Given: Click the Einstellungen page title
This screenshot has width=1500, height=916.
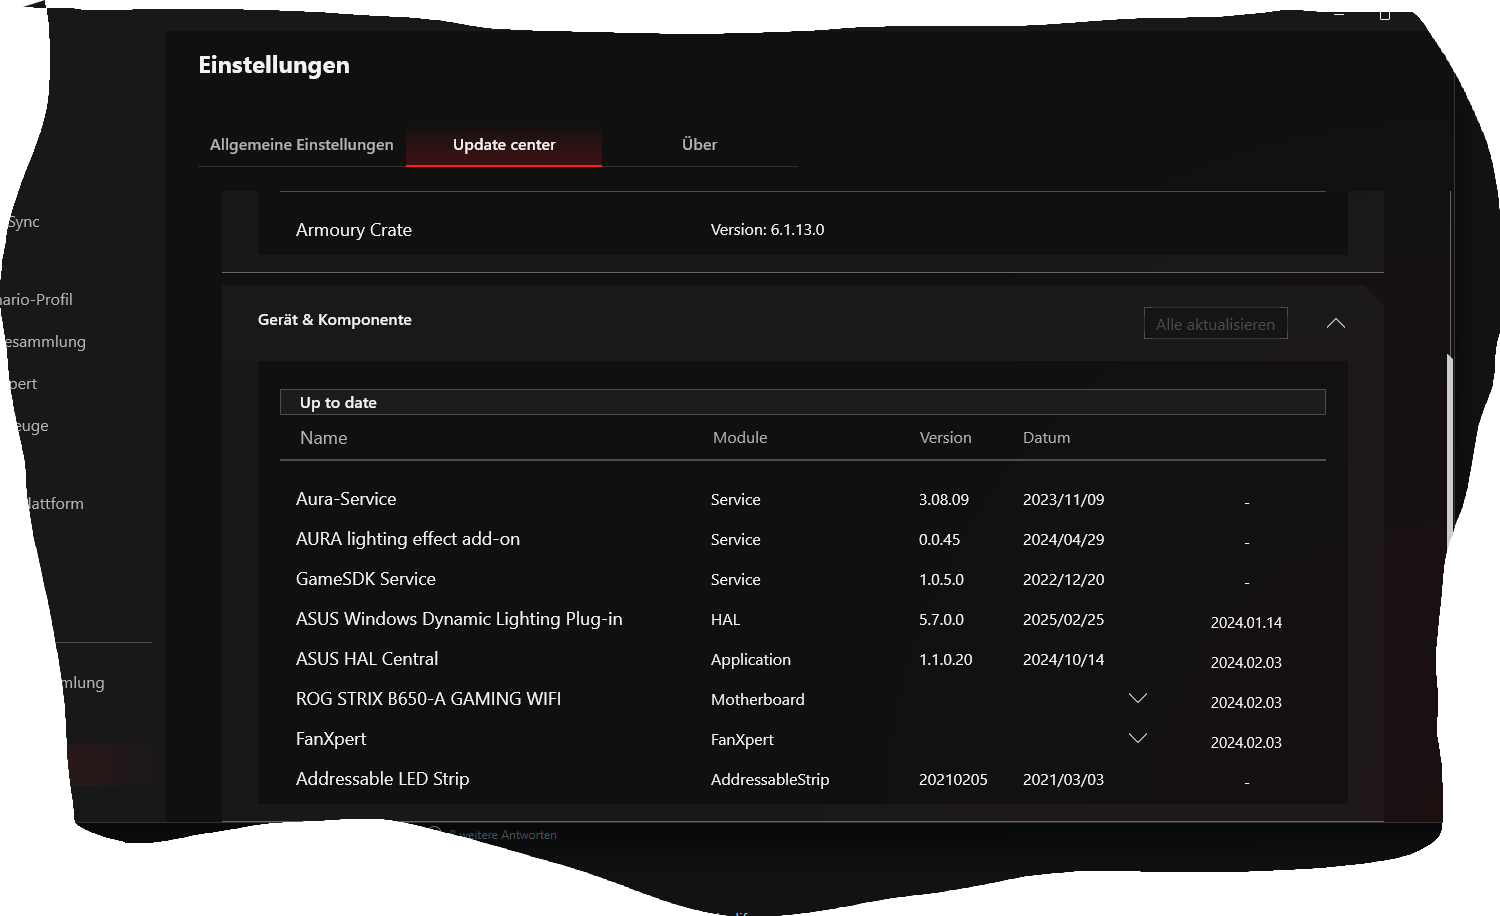Looking at the screenshot, I should coord(274,65).
